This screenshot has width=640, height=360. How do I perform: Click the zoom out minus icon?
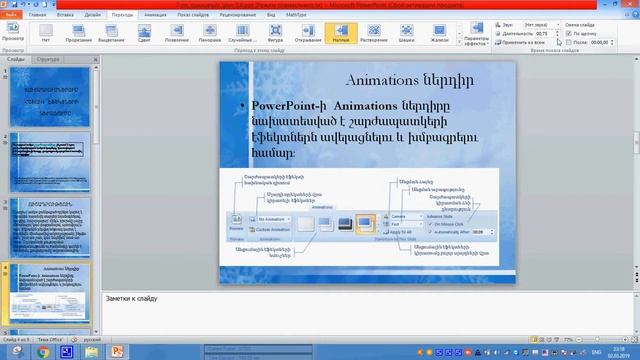[x=579, y=340]
